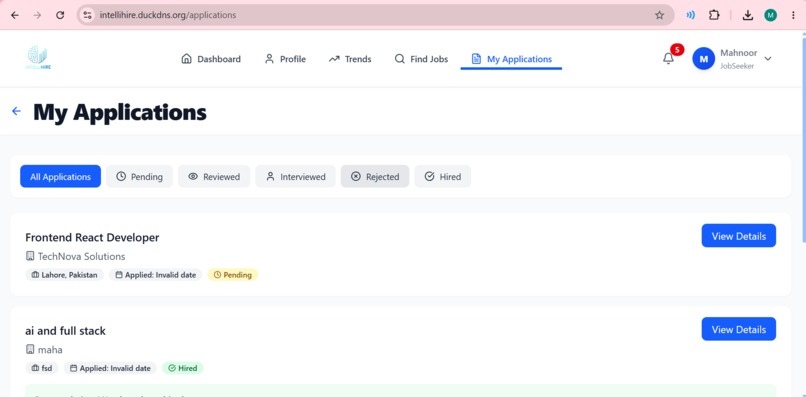Click the My Applications page heading
The width and height of the screenshot is (806, 397).
(120, 112)
